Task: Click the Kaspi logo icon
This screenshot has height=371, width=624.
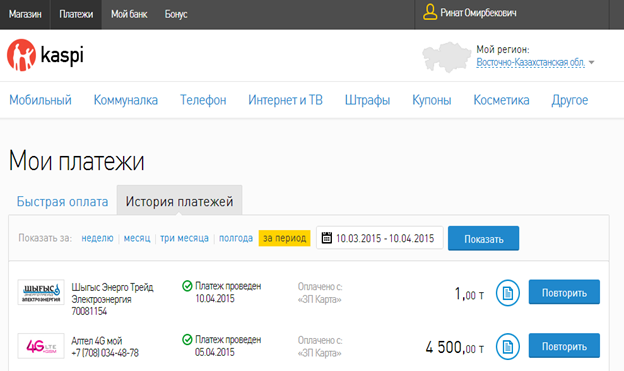Action: 21,55
